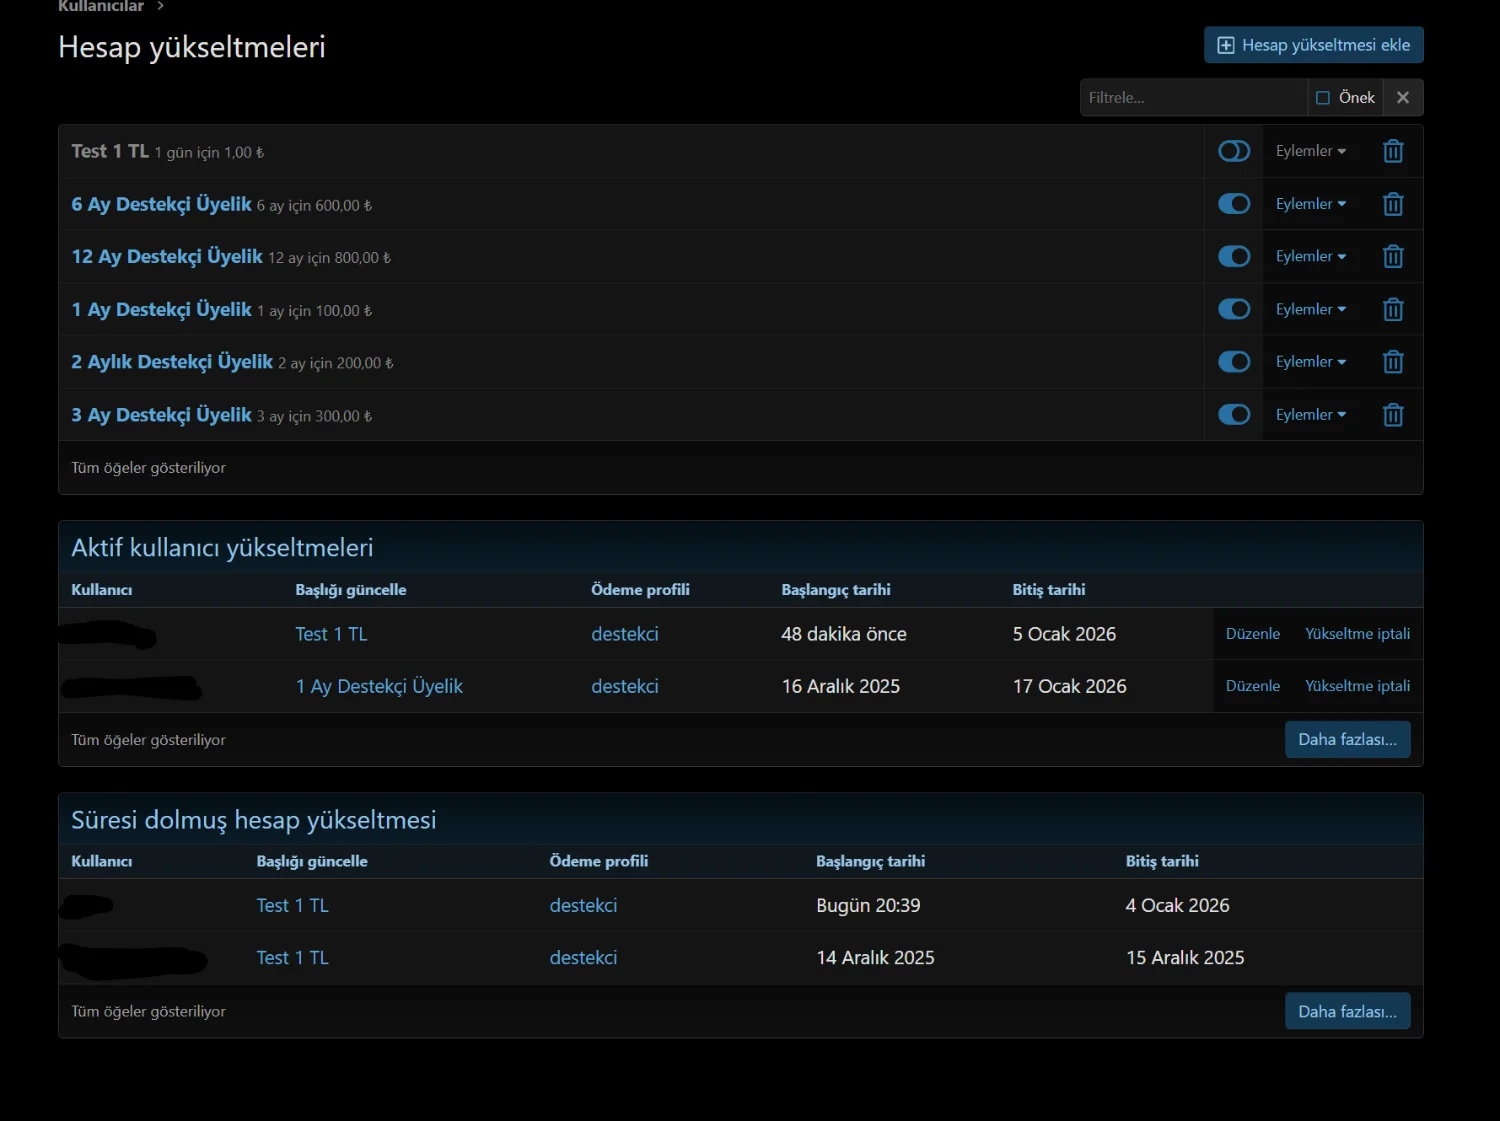Go to Kullanıcılar breadcrumb

pos(101,7)
